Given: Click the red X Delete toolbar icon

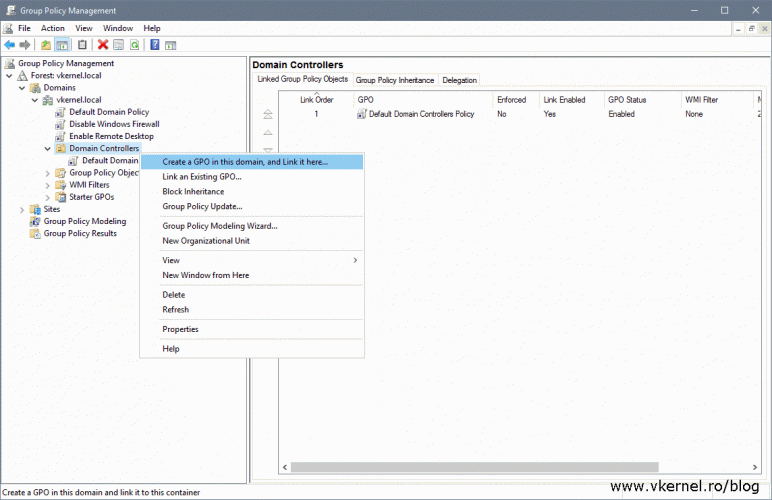Looking at the screenshot, I should [103, 45].
